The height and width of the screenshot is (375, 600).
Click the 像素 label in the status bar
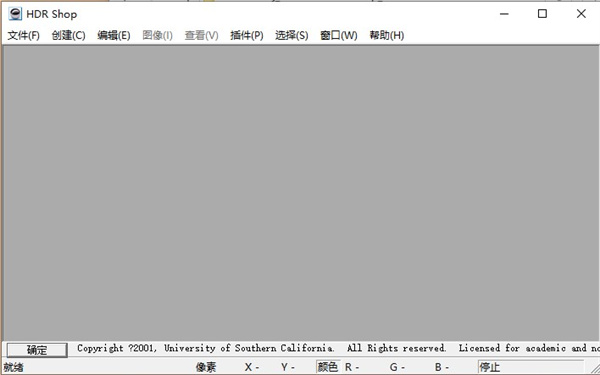coord(206,367)
